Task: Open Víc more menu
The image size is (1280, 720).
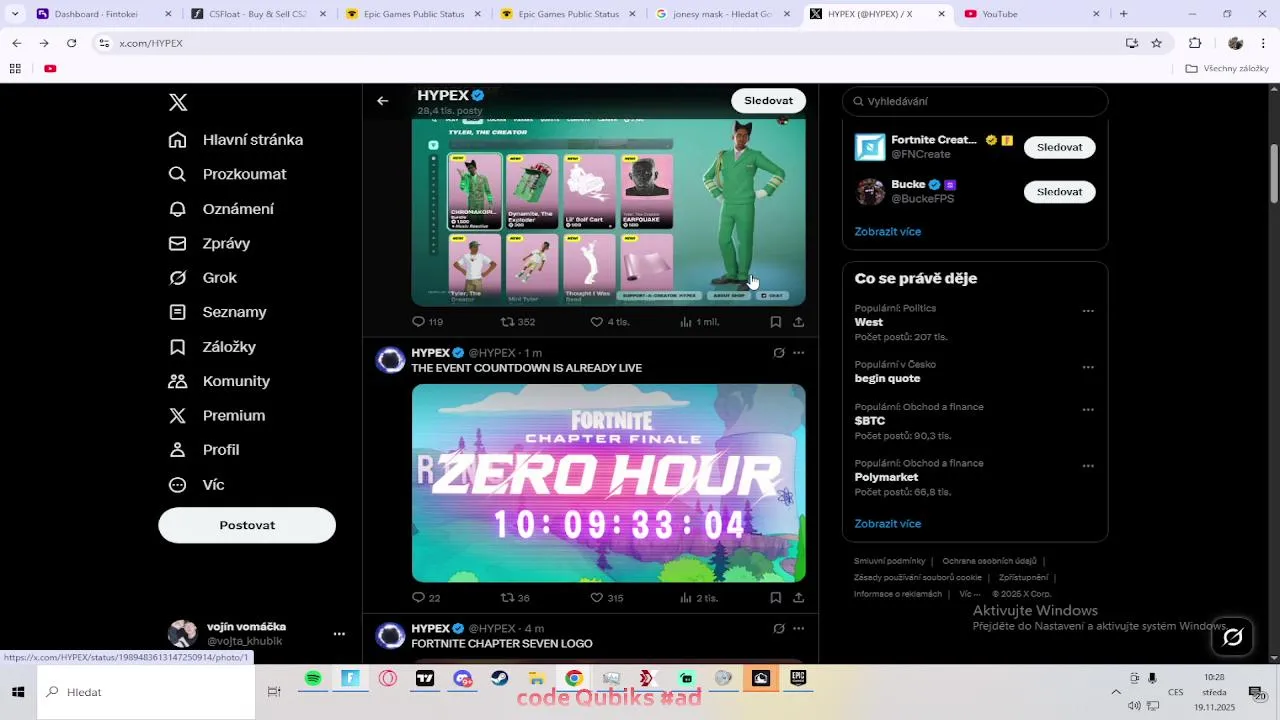Action: tap(197, 485)
